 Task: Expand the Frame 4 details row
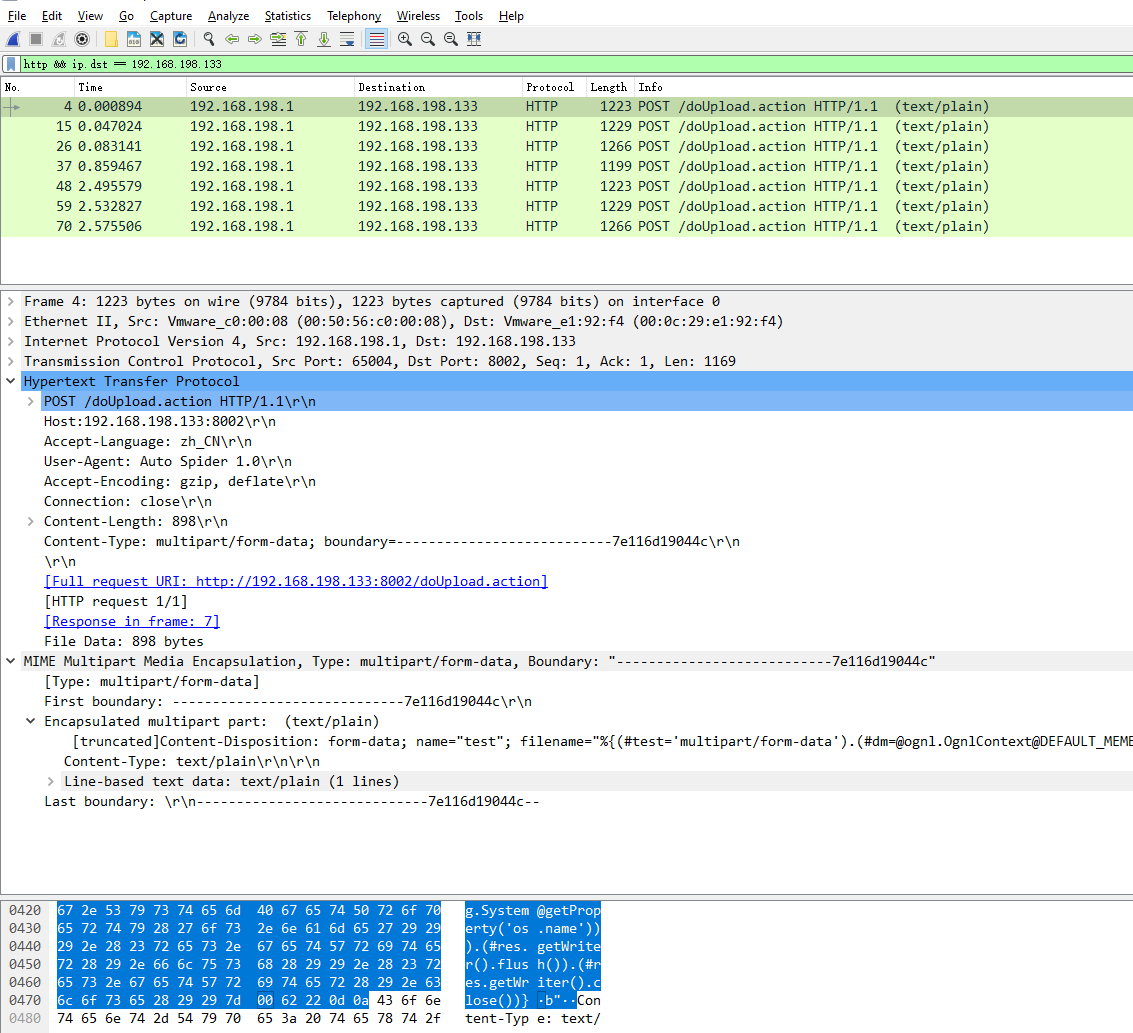coord(11,301)
